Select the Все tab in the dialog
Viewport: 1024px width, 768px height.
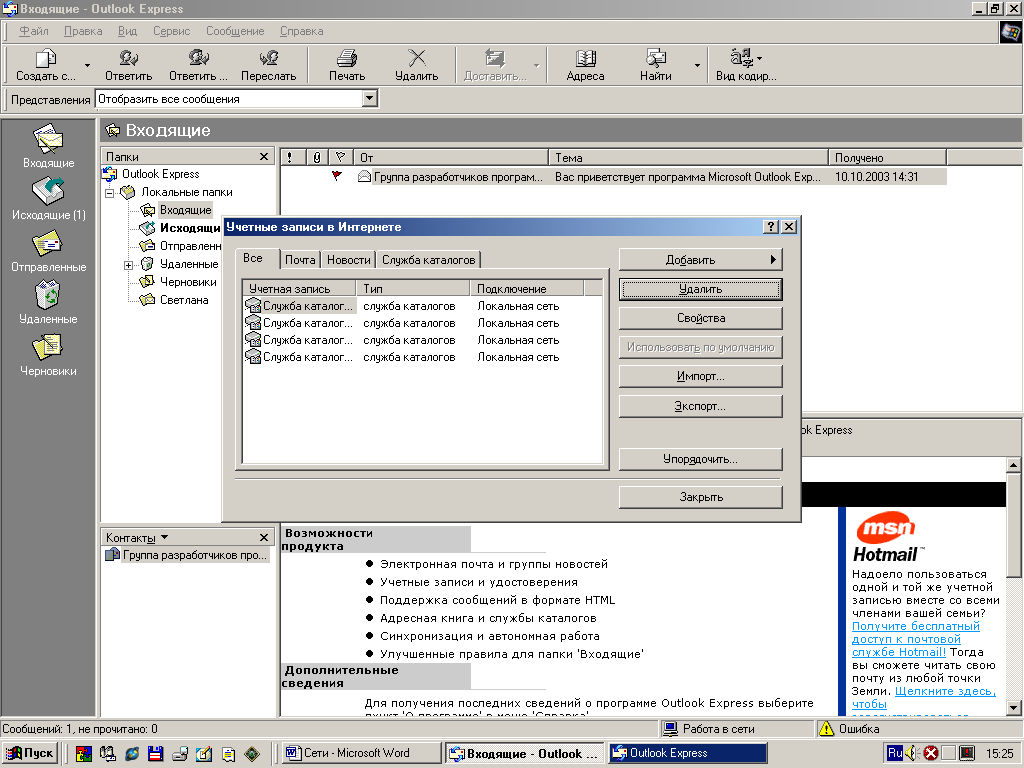(x=253, y=258)
